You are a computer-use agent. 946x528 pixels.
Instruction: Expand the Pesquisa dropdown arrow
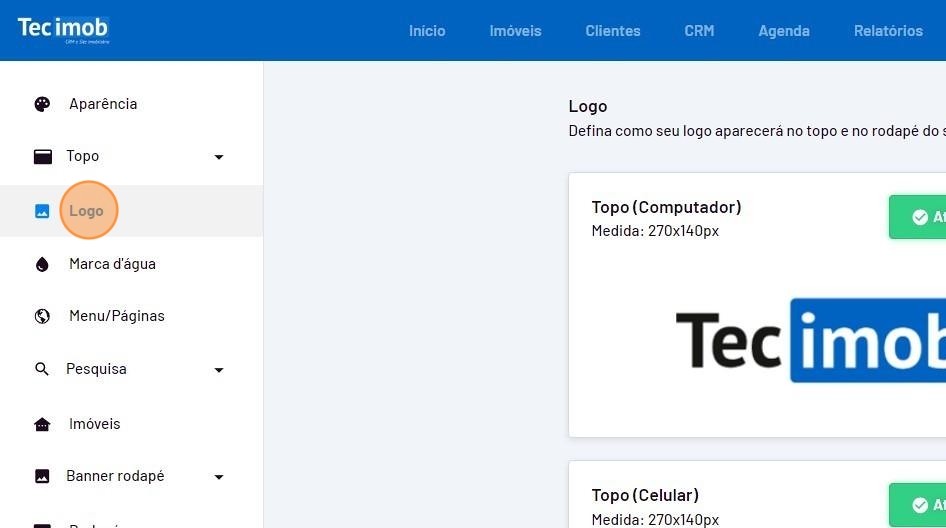[x=219, y=370]
